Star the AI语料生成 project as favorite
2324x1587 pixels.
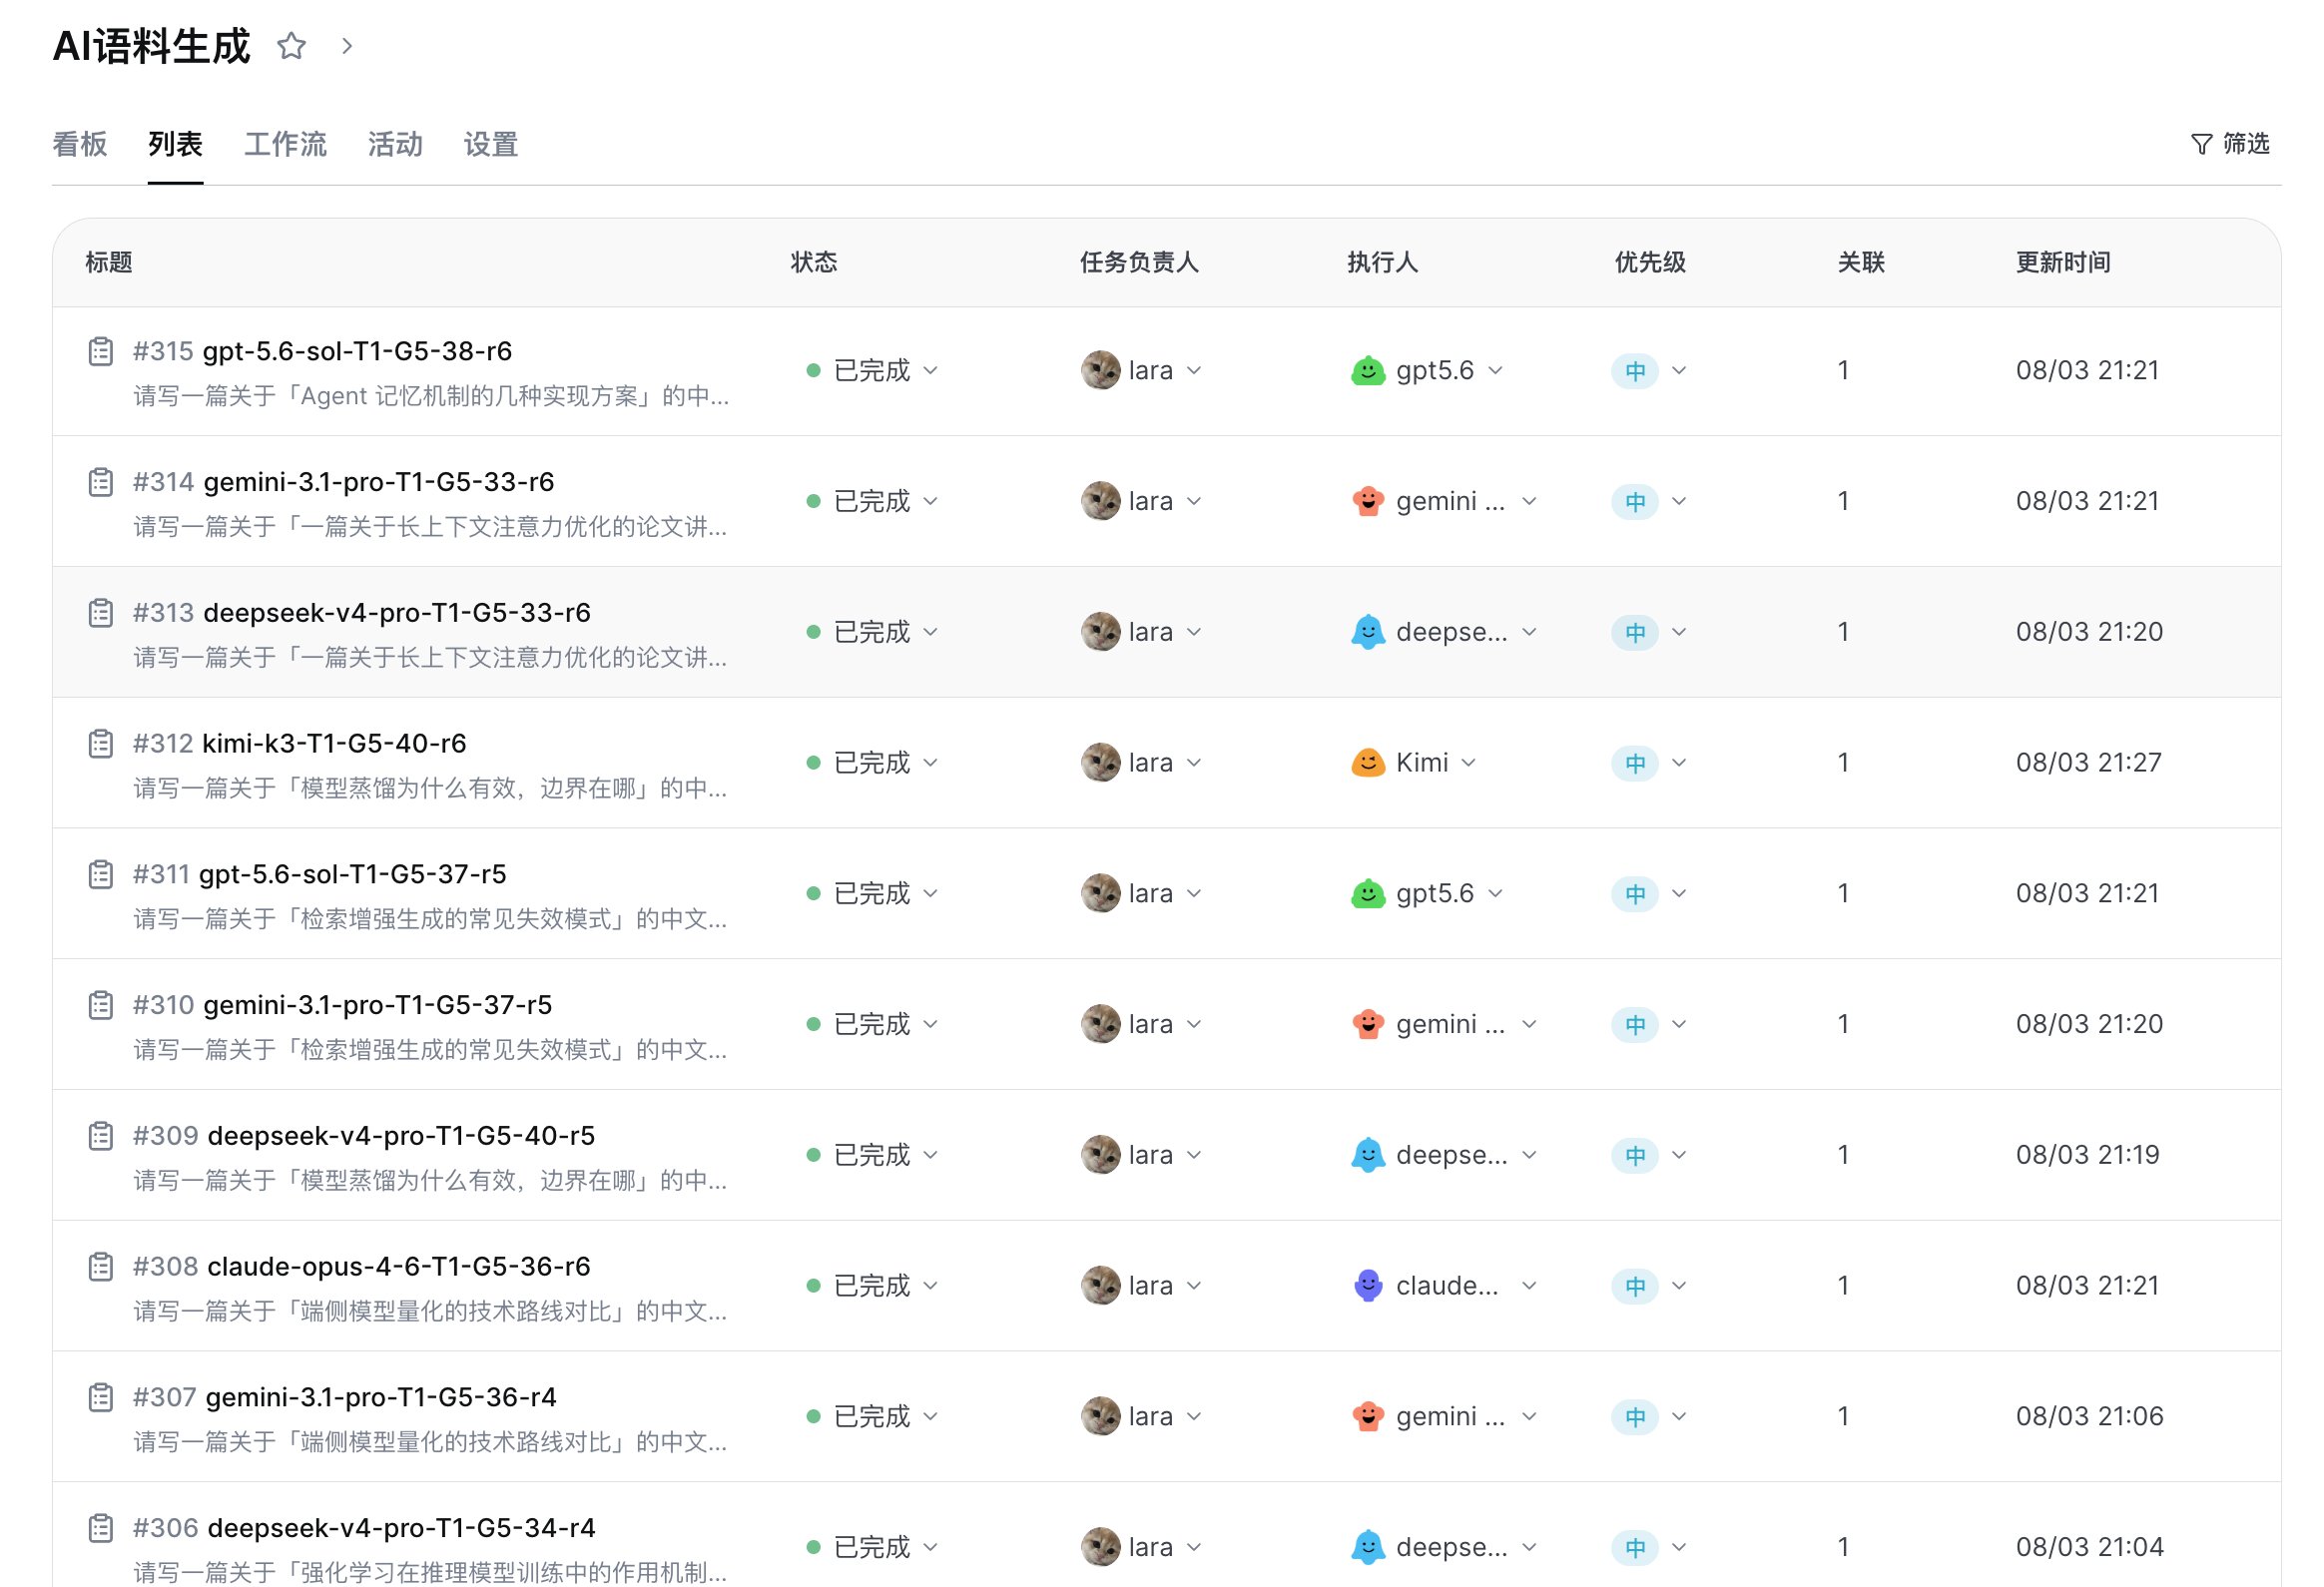pyautogui.click(x=291, y=46)
